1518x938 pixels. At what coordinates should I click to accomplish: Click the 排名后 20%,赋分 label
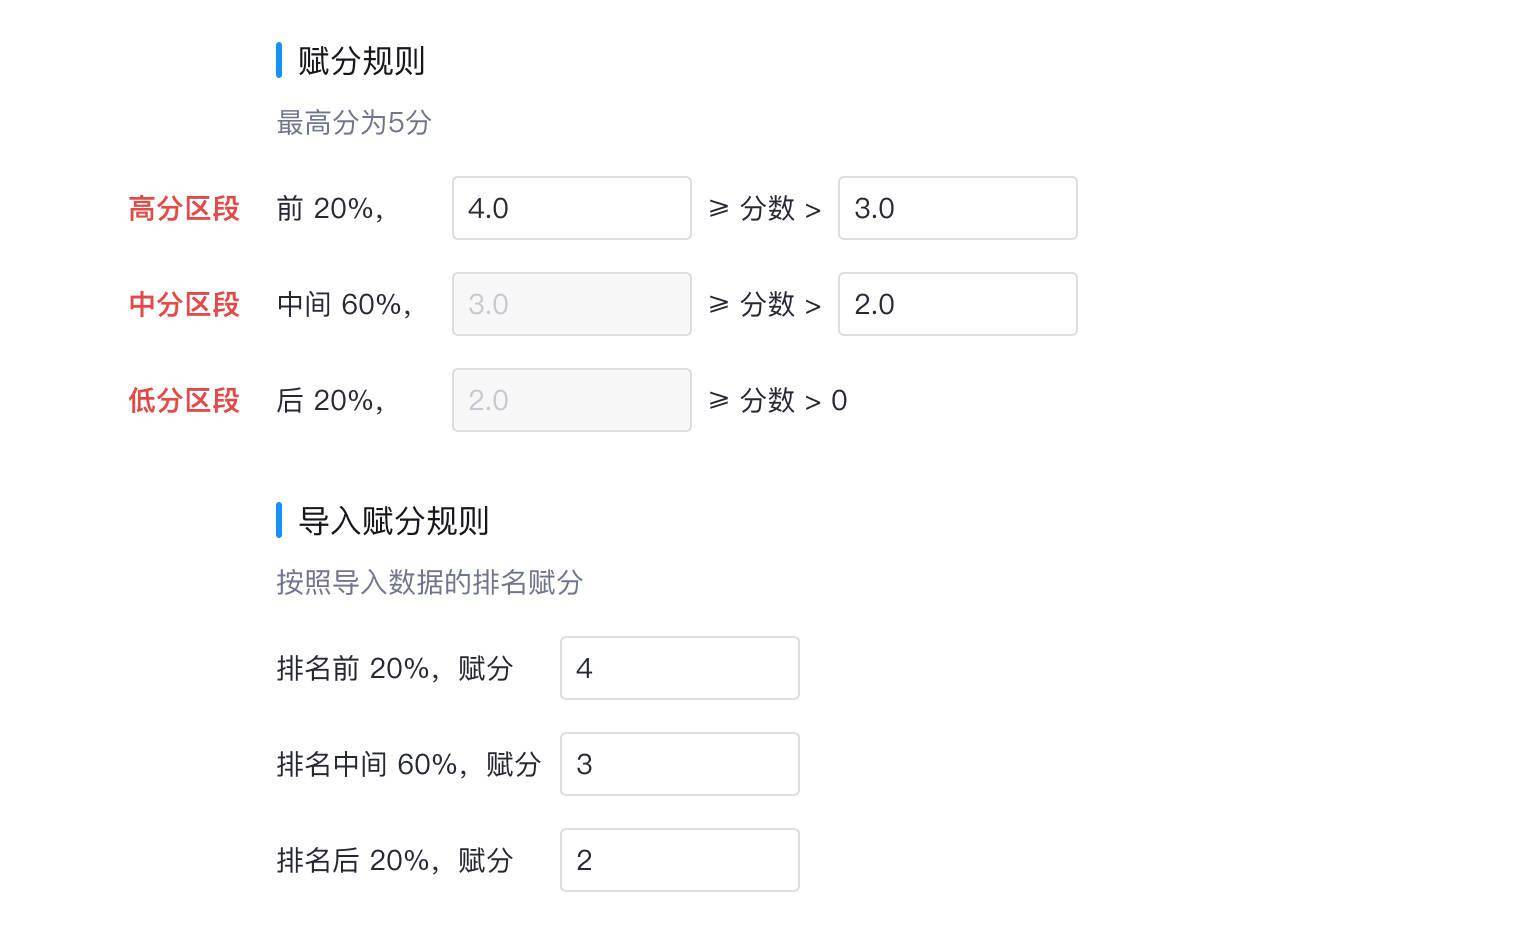click(394, 860)
